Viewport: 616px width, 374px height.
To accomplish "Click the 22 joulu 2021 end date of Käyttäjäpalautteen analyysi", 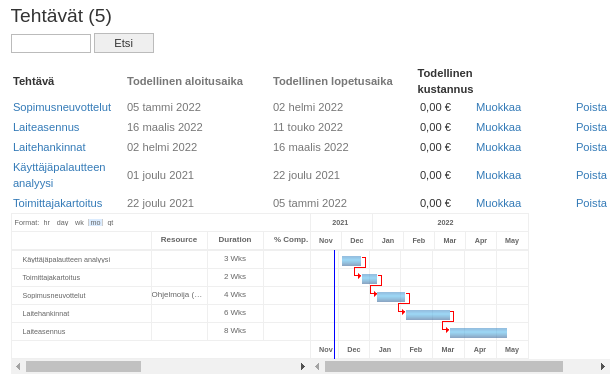I will point(306,175).
